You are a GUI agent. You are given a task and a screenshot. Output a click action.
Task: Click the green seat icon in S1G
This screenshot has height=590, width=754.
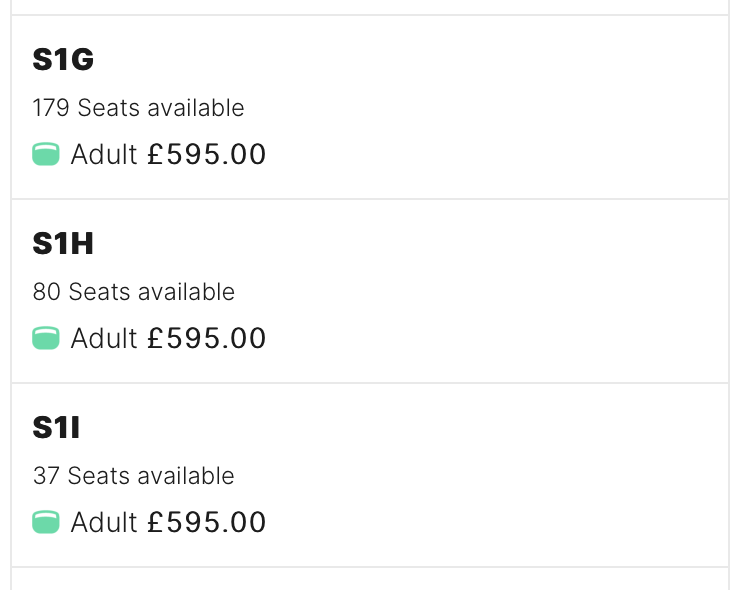pyautogui.click(x=46, y=154)
